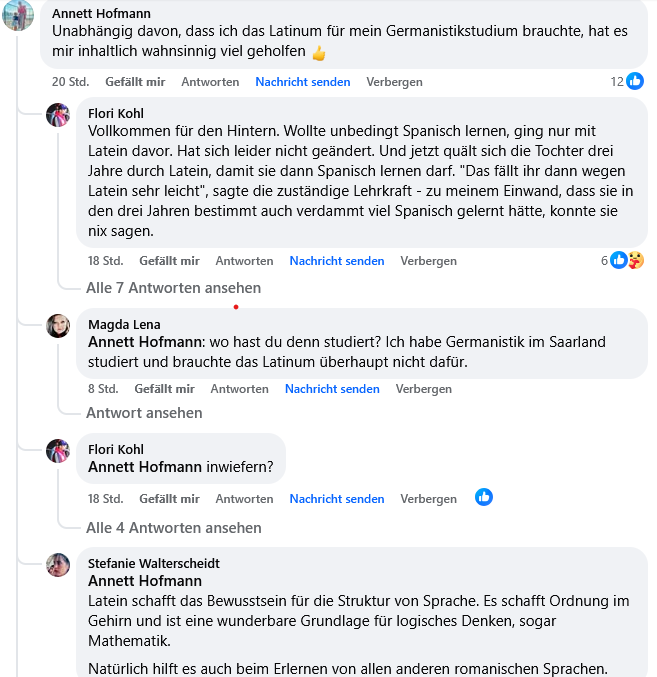The height and width of the screenshot is (677, 657).
Task: Like Magda Lena's comment via 'Gefällt mir'
Action: (164, 389)
